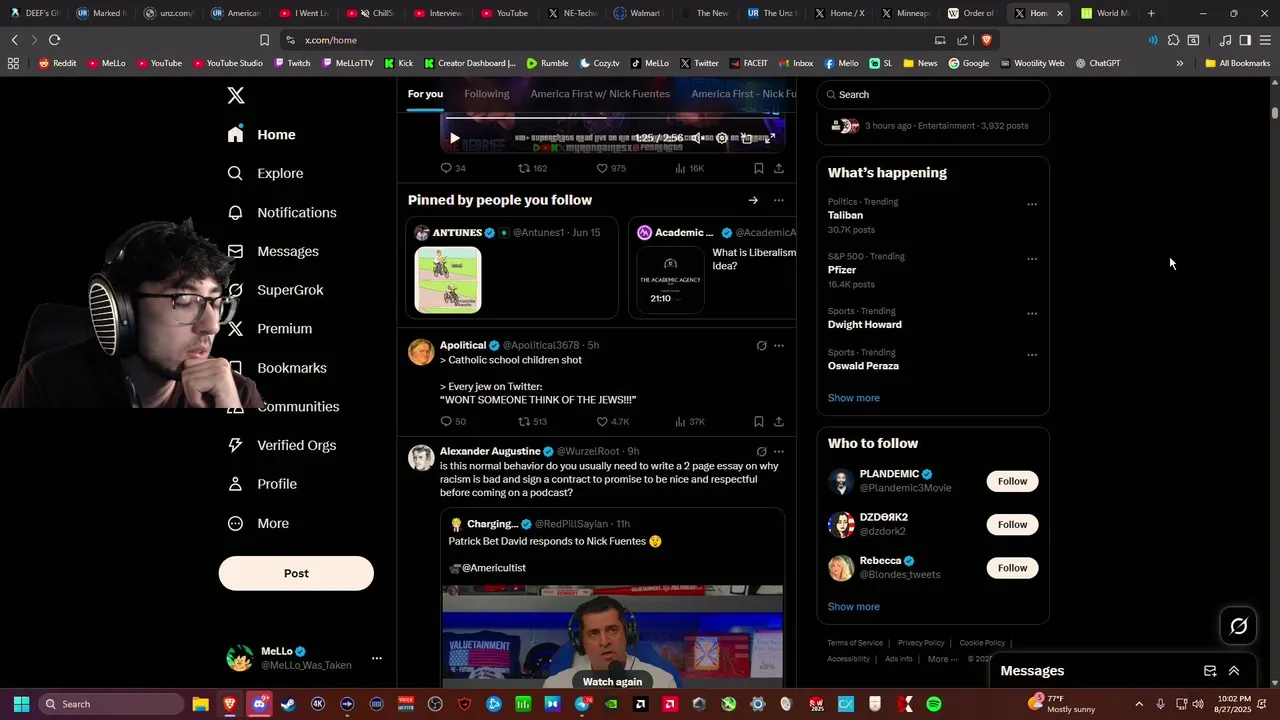The width and height of the screenshot is (1280, 720).
Task: Toggle video fullscreen mode
Action: pyautogui.click(x=770, y=138)
